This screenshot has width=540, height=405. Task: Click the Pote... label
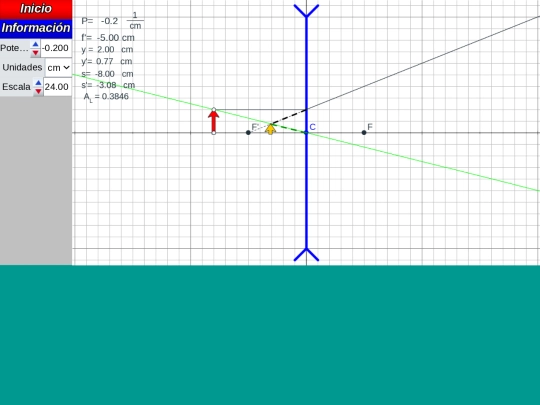14,48
